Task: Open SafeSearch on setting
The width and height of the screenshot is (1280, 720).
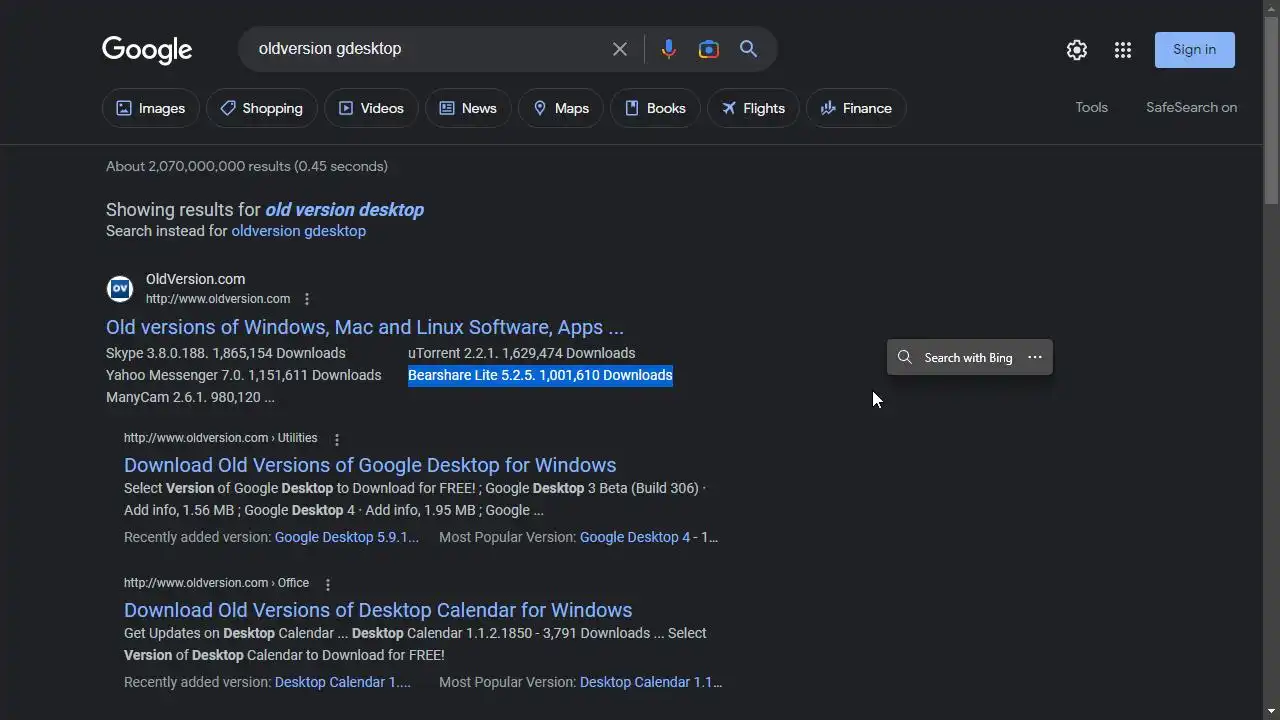Action: click(x=1191, y=107)
